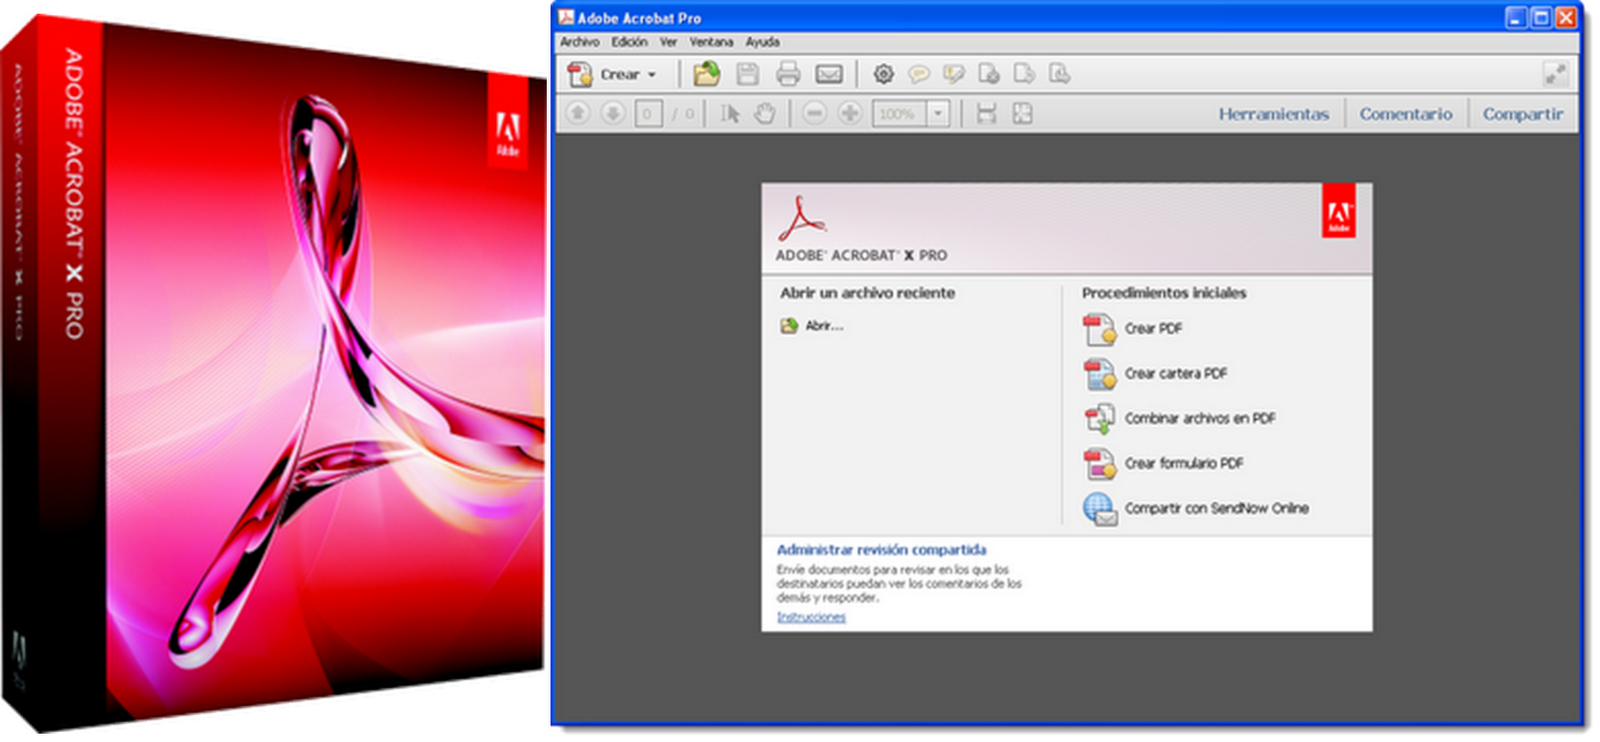The width and height of the screenshot is (1600, 742).
Task: Click Compartir con SendNow Online option
Action: 1216,508
